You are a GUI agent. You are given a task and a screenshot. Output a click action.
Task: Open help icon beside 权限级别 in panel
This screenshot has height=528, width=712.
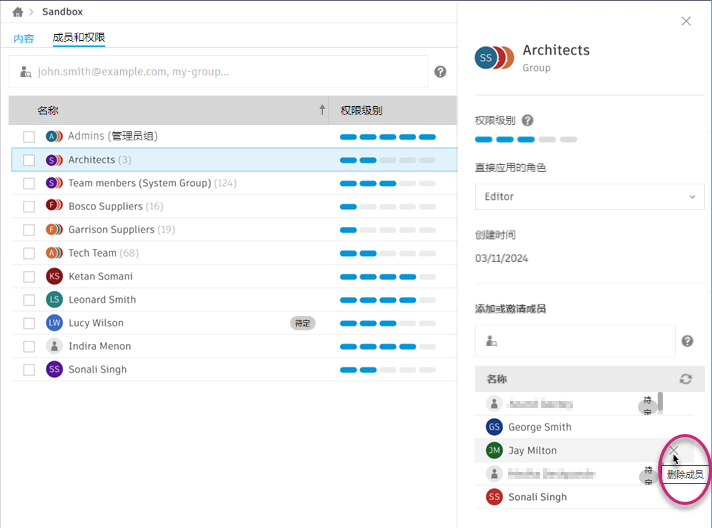[527, 120]
